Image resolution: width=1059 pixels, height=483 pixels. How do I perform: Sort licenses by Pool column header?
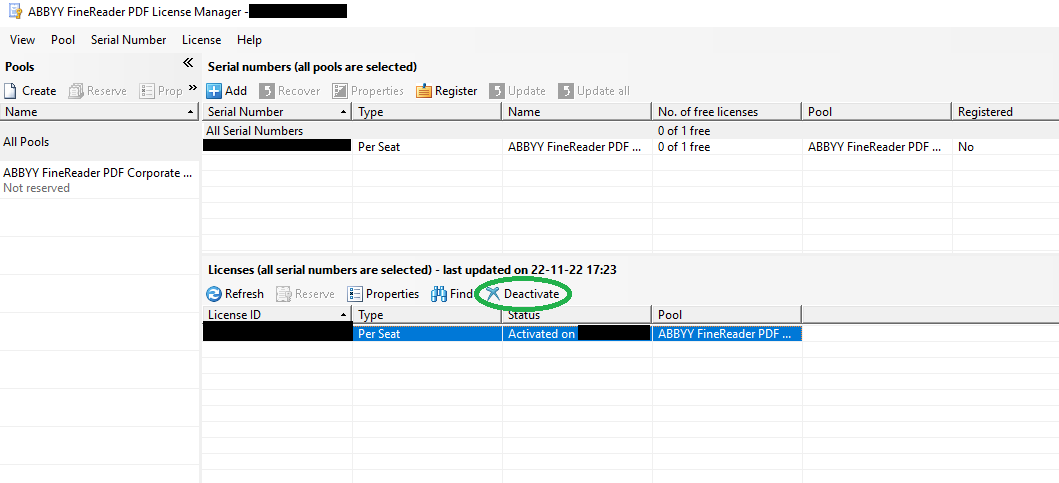(727, 315)
